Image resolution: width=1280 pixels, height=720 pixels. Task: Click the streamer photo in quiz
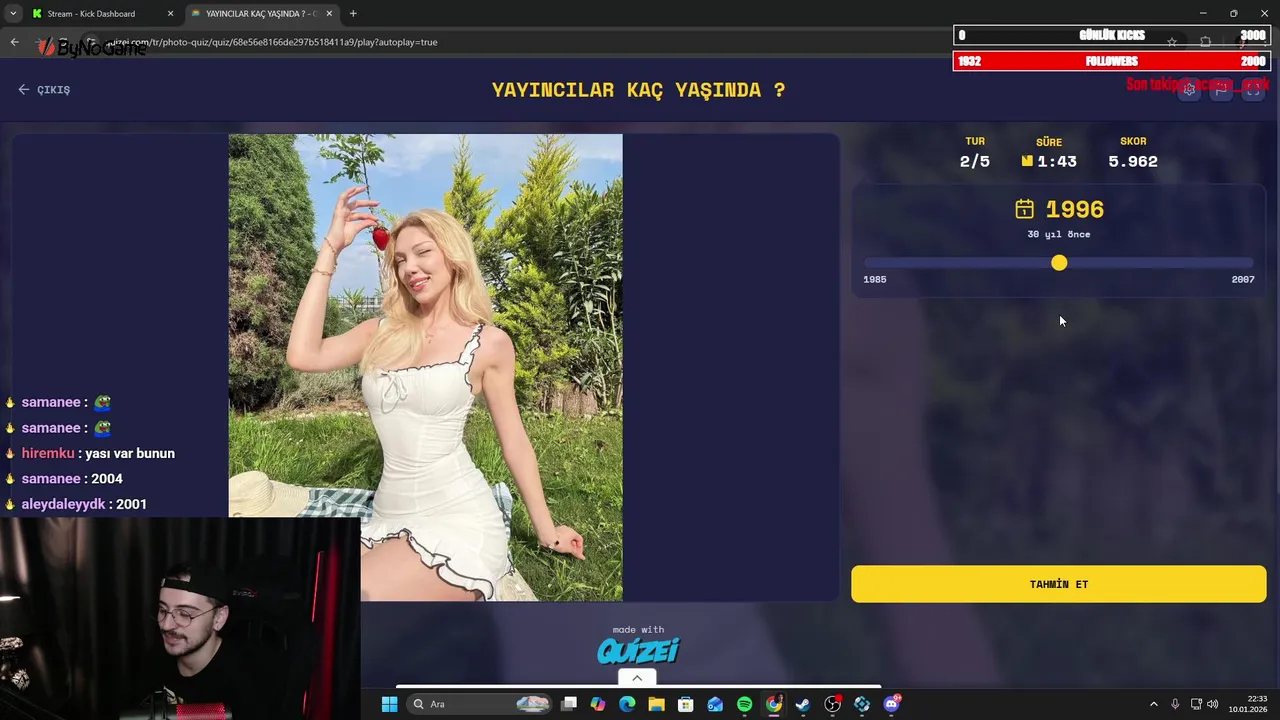[425, 367]
